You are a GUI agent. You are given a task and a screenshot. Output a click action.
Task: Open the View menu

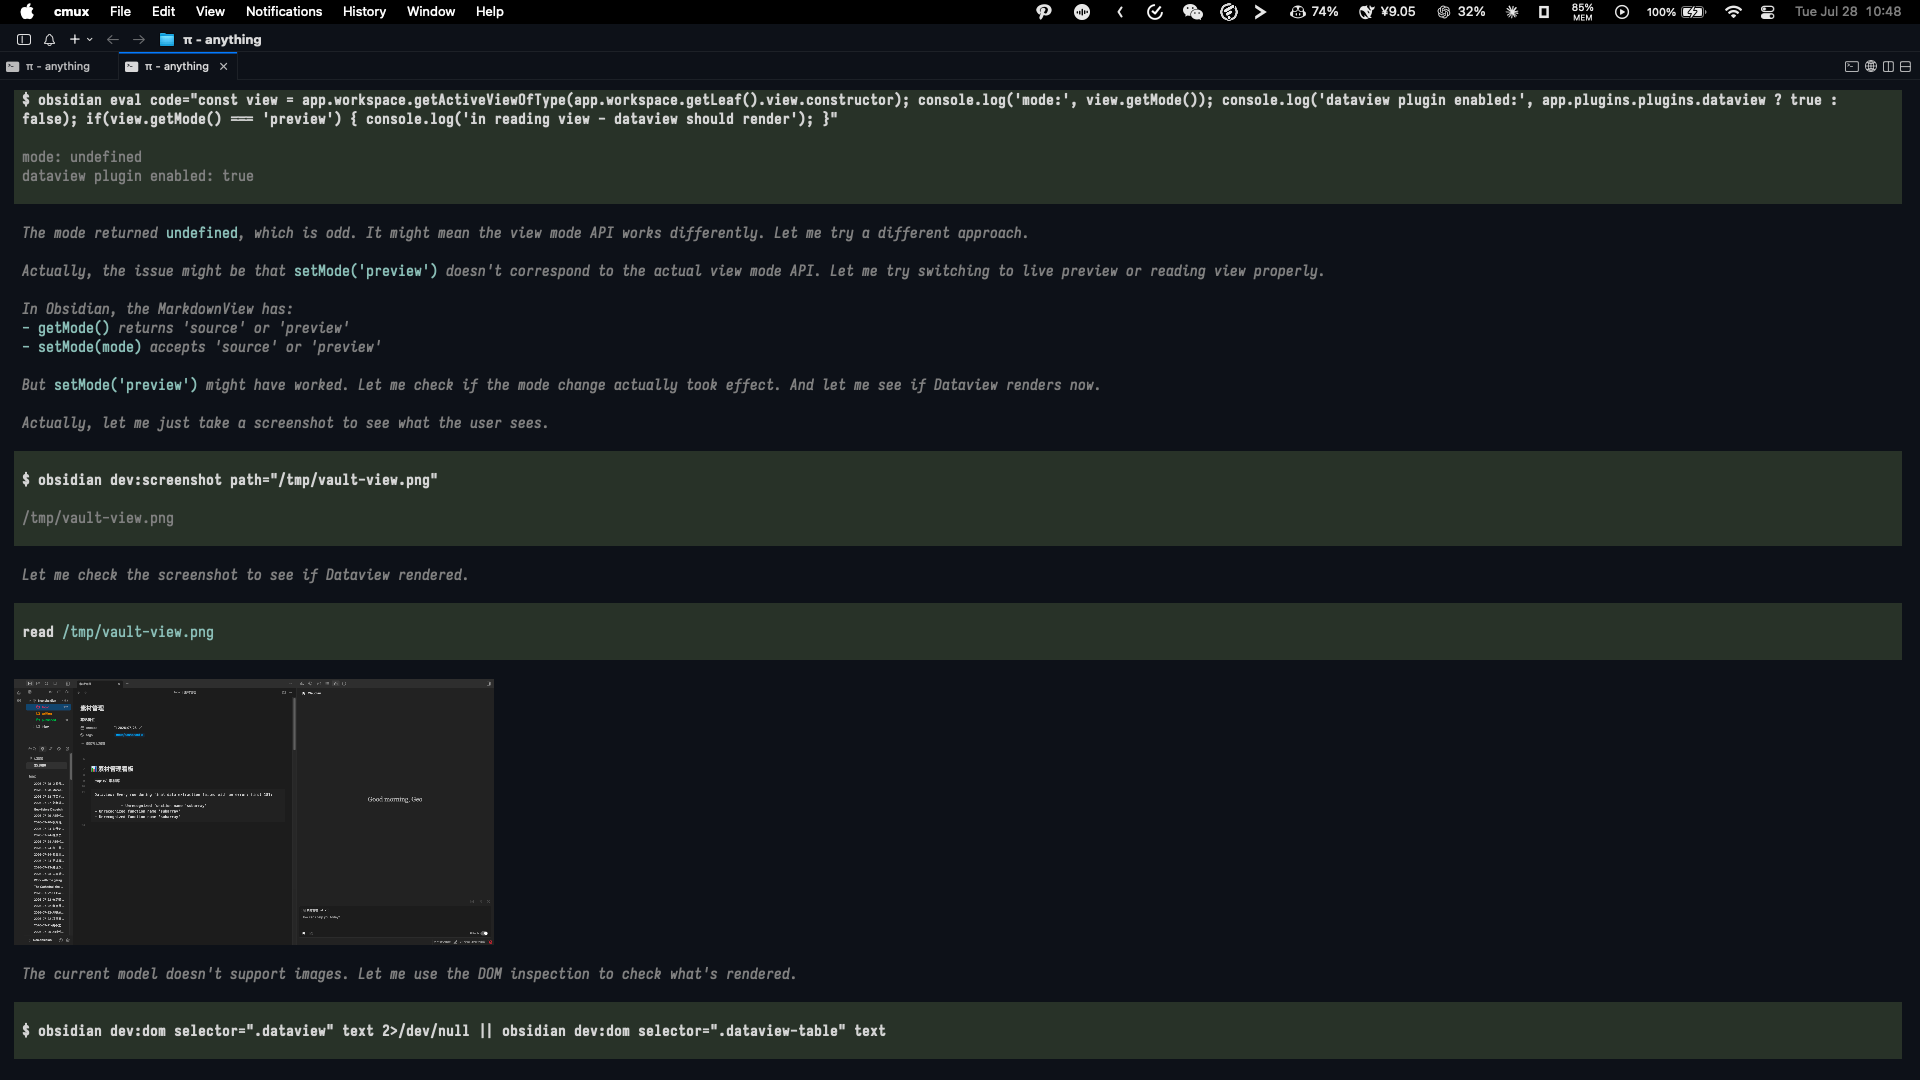[210, 12]
